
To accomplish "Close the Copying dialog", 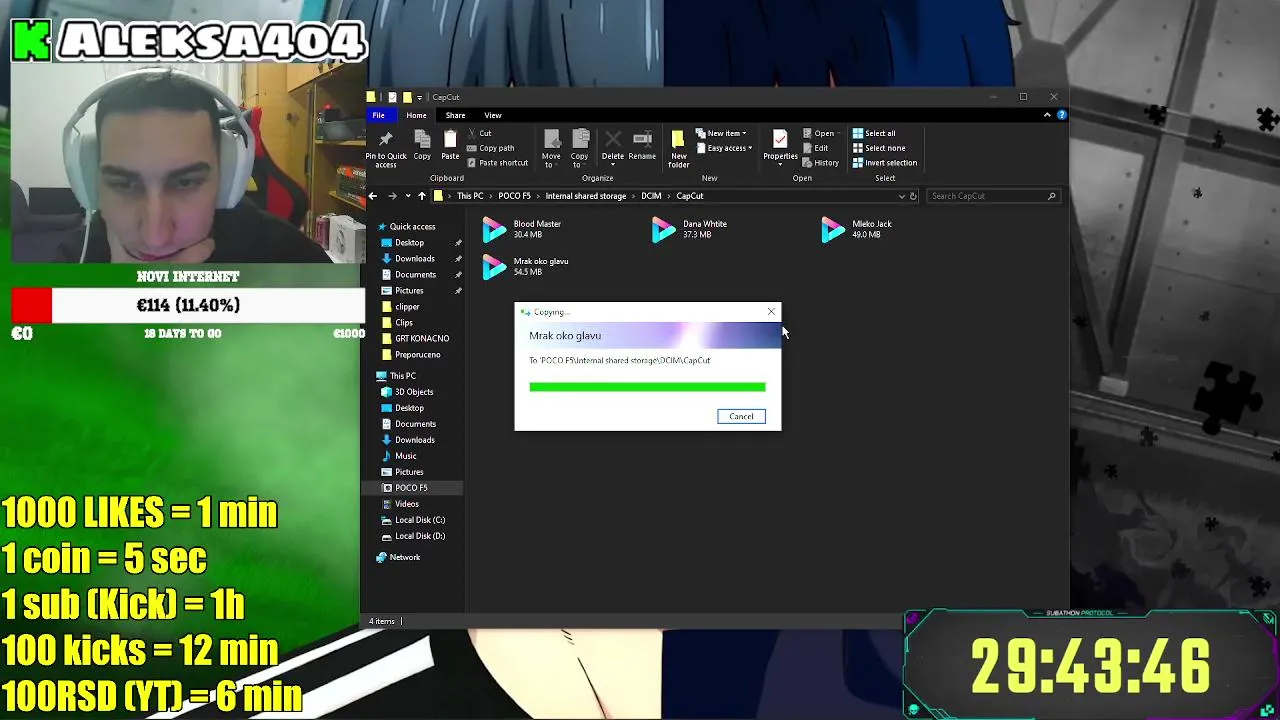I will (771, 312).
